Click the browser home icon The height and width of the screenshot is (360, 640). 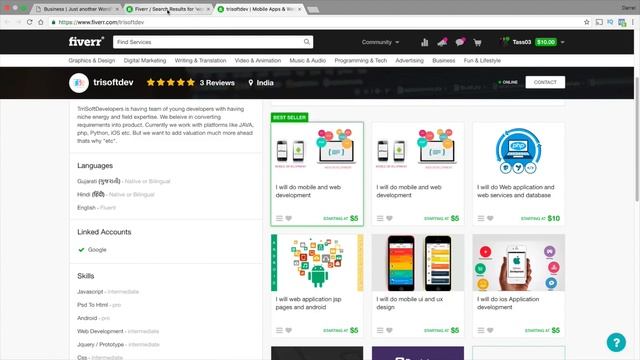tap(41, 22)
